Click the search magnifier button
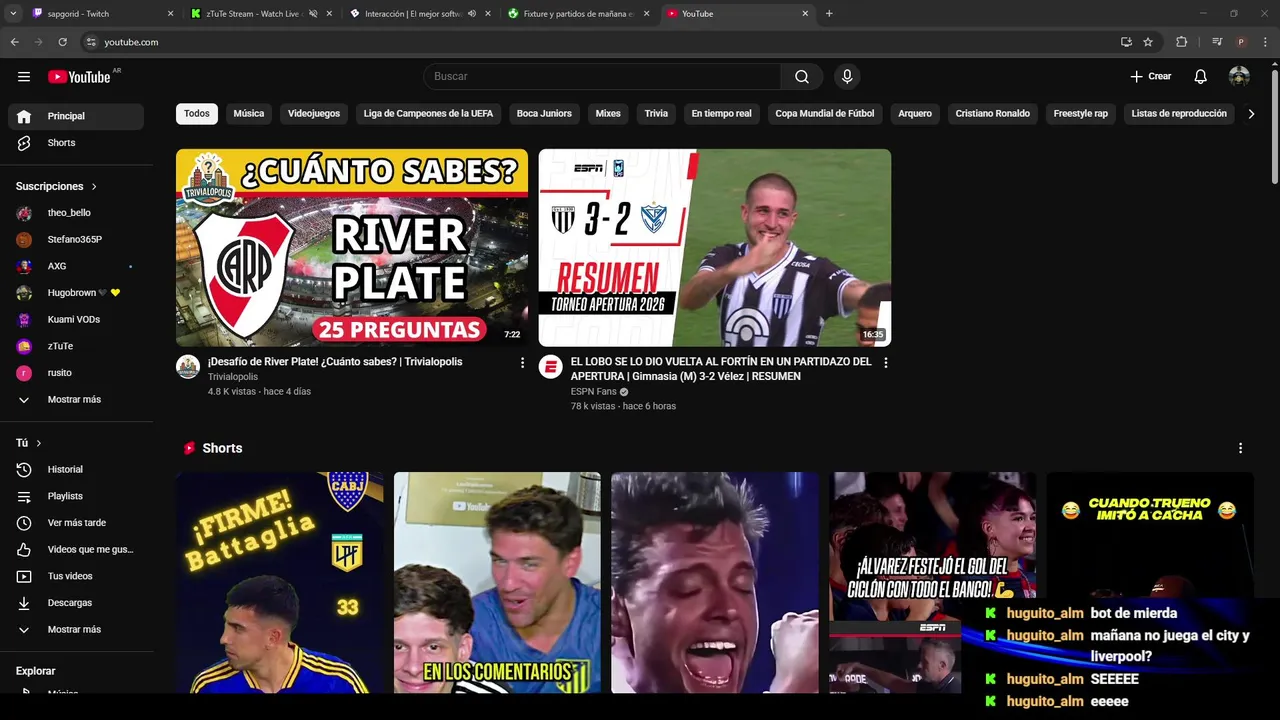 click(802, 77)
